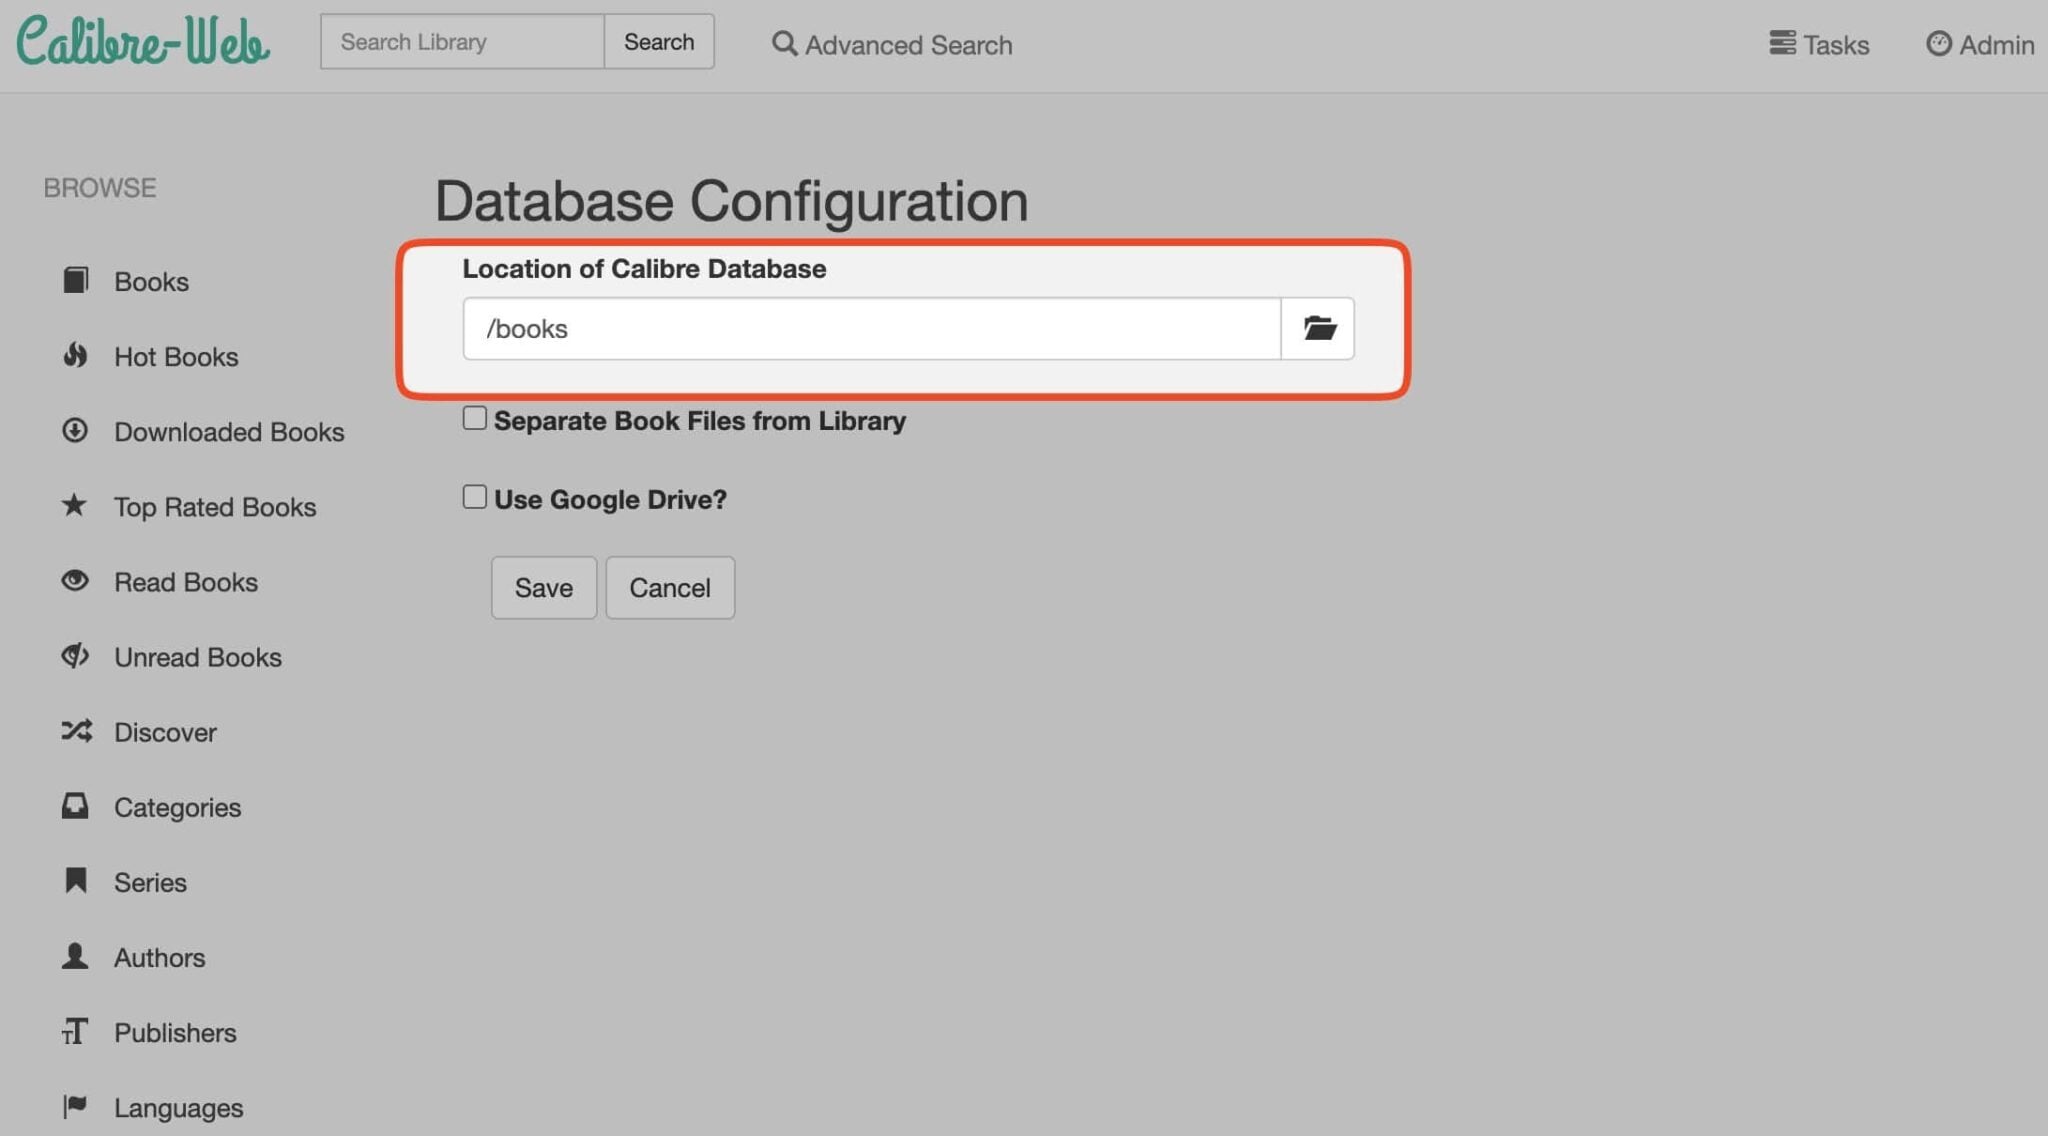Select the Hot Books flame icon
Viewport: 2048px width, 1136px height.
[75, 356]
